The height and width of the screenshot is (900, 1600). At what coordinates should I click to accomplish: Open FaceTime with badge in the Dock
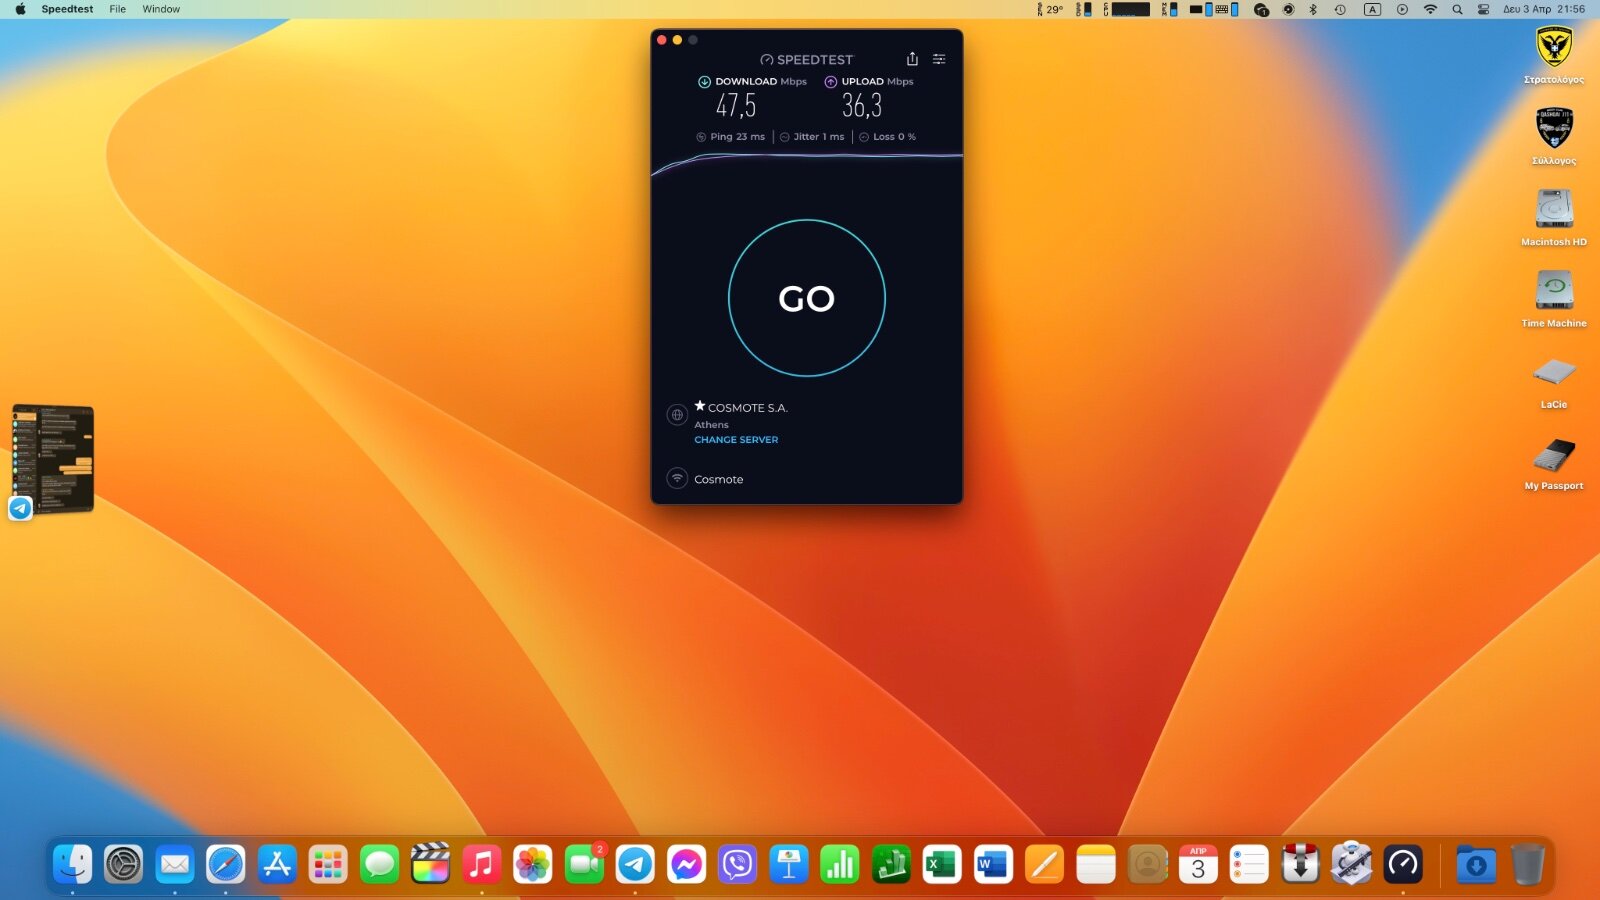[x=585, y=864]
